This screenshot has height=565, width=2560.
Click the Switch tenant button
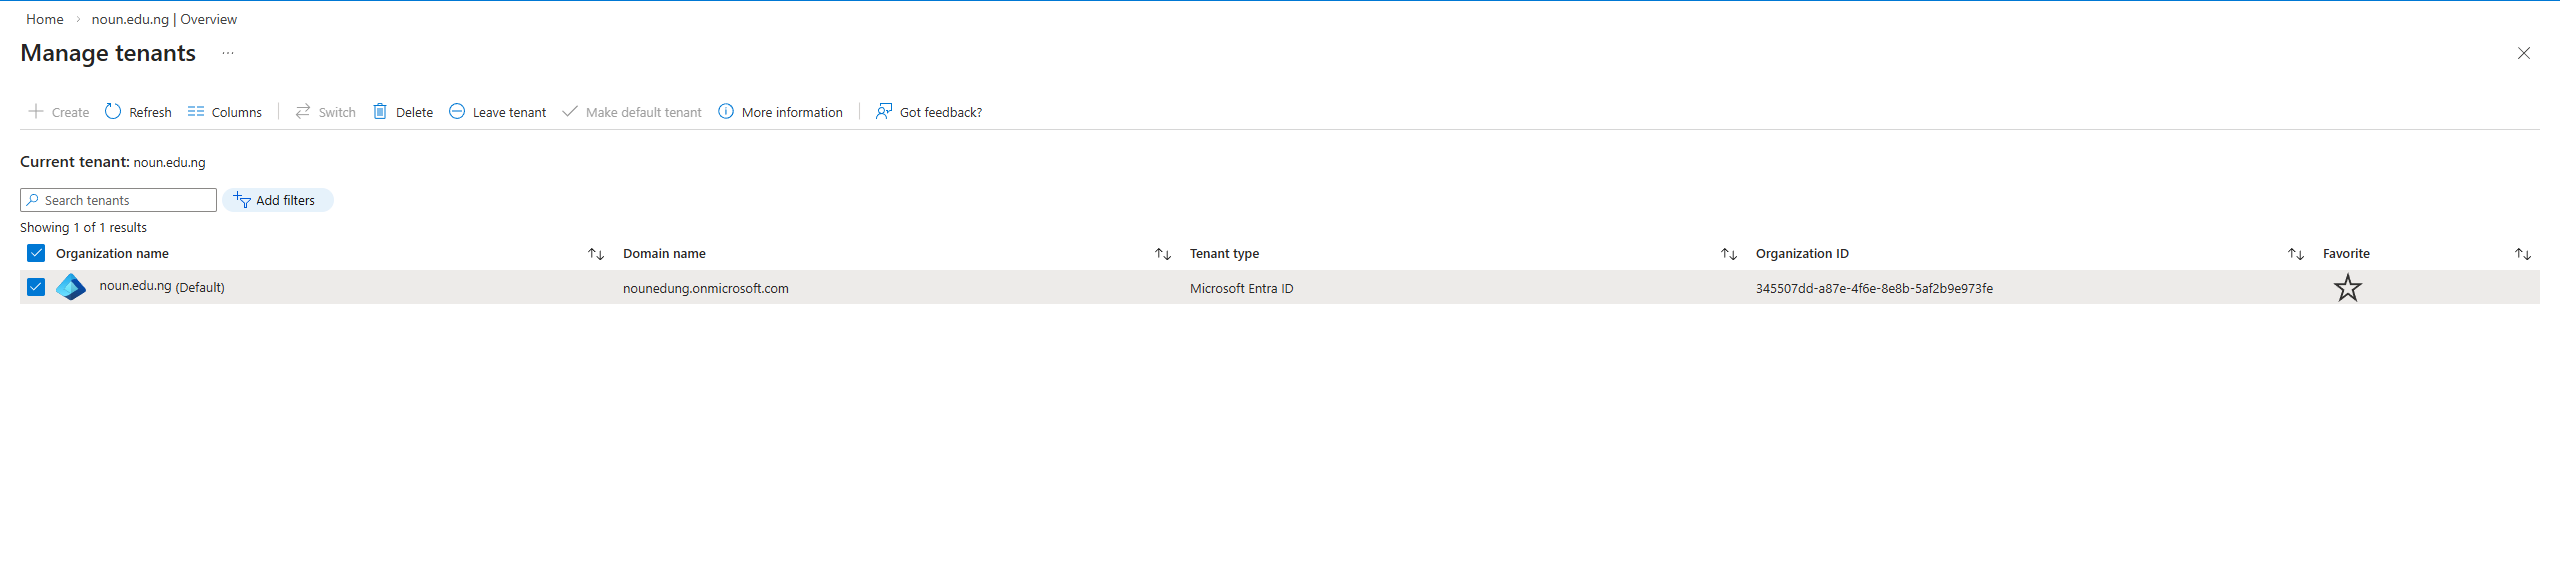[325, 111]
